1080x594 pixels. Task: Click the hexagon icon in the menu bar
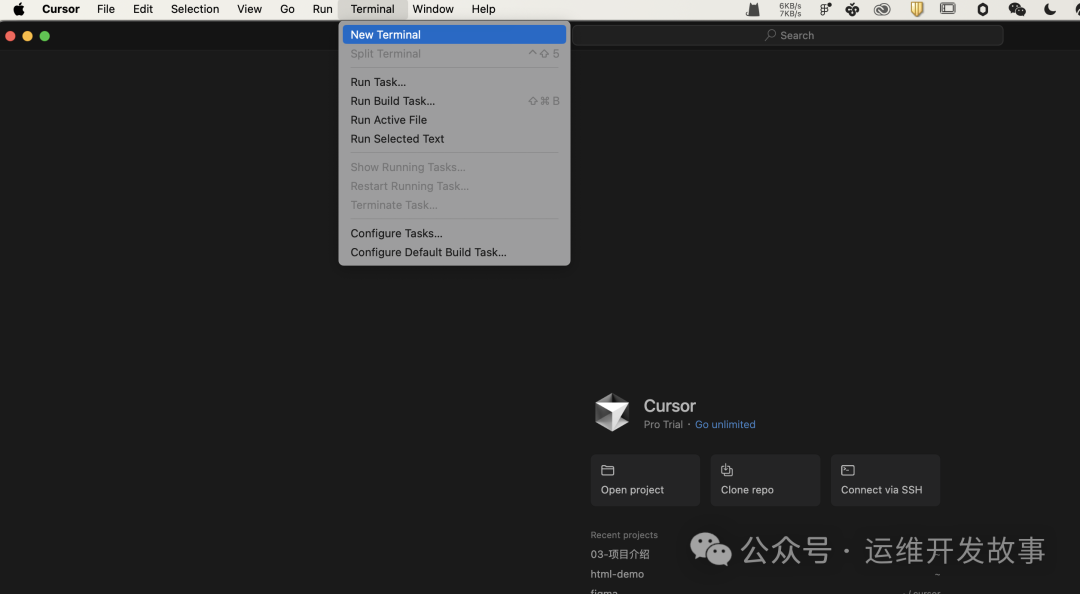point(983,9)
